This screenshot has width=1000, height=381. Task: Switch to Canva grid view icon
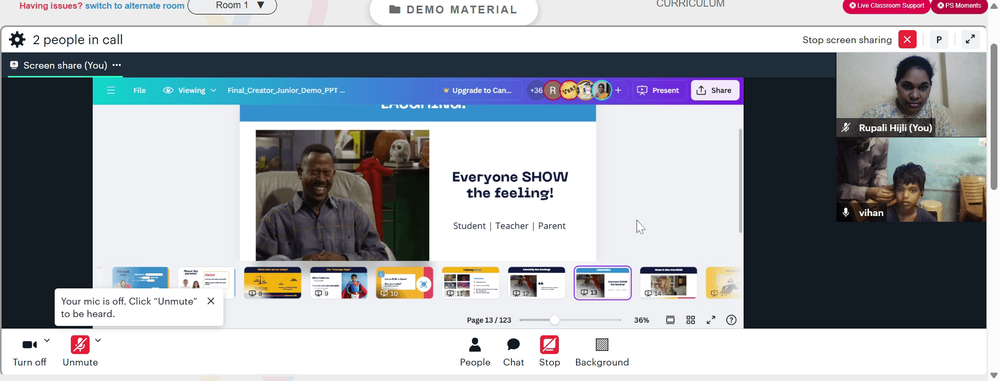(x=691, y=320)
